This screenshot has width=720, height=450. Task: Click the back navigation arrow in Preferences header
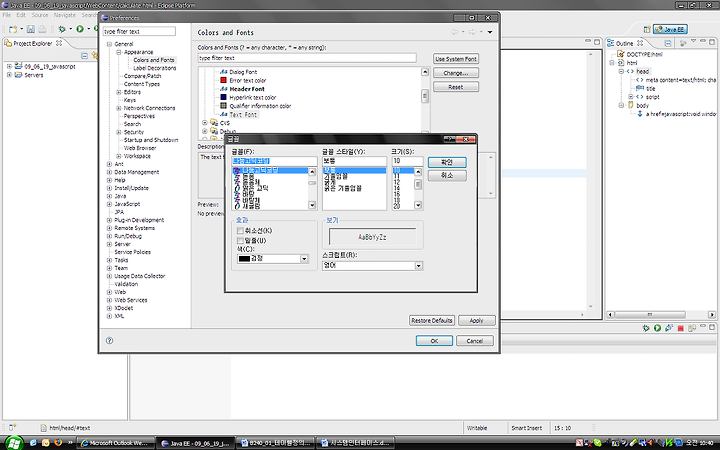click(455, 32)
